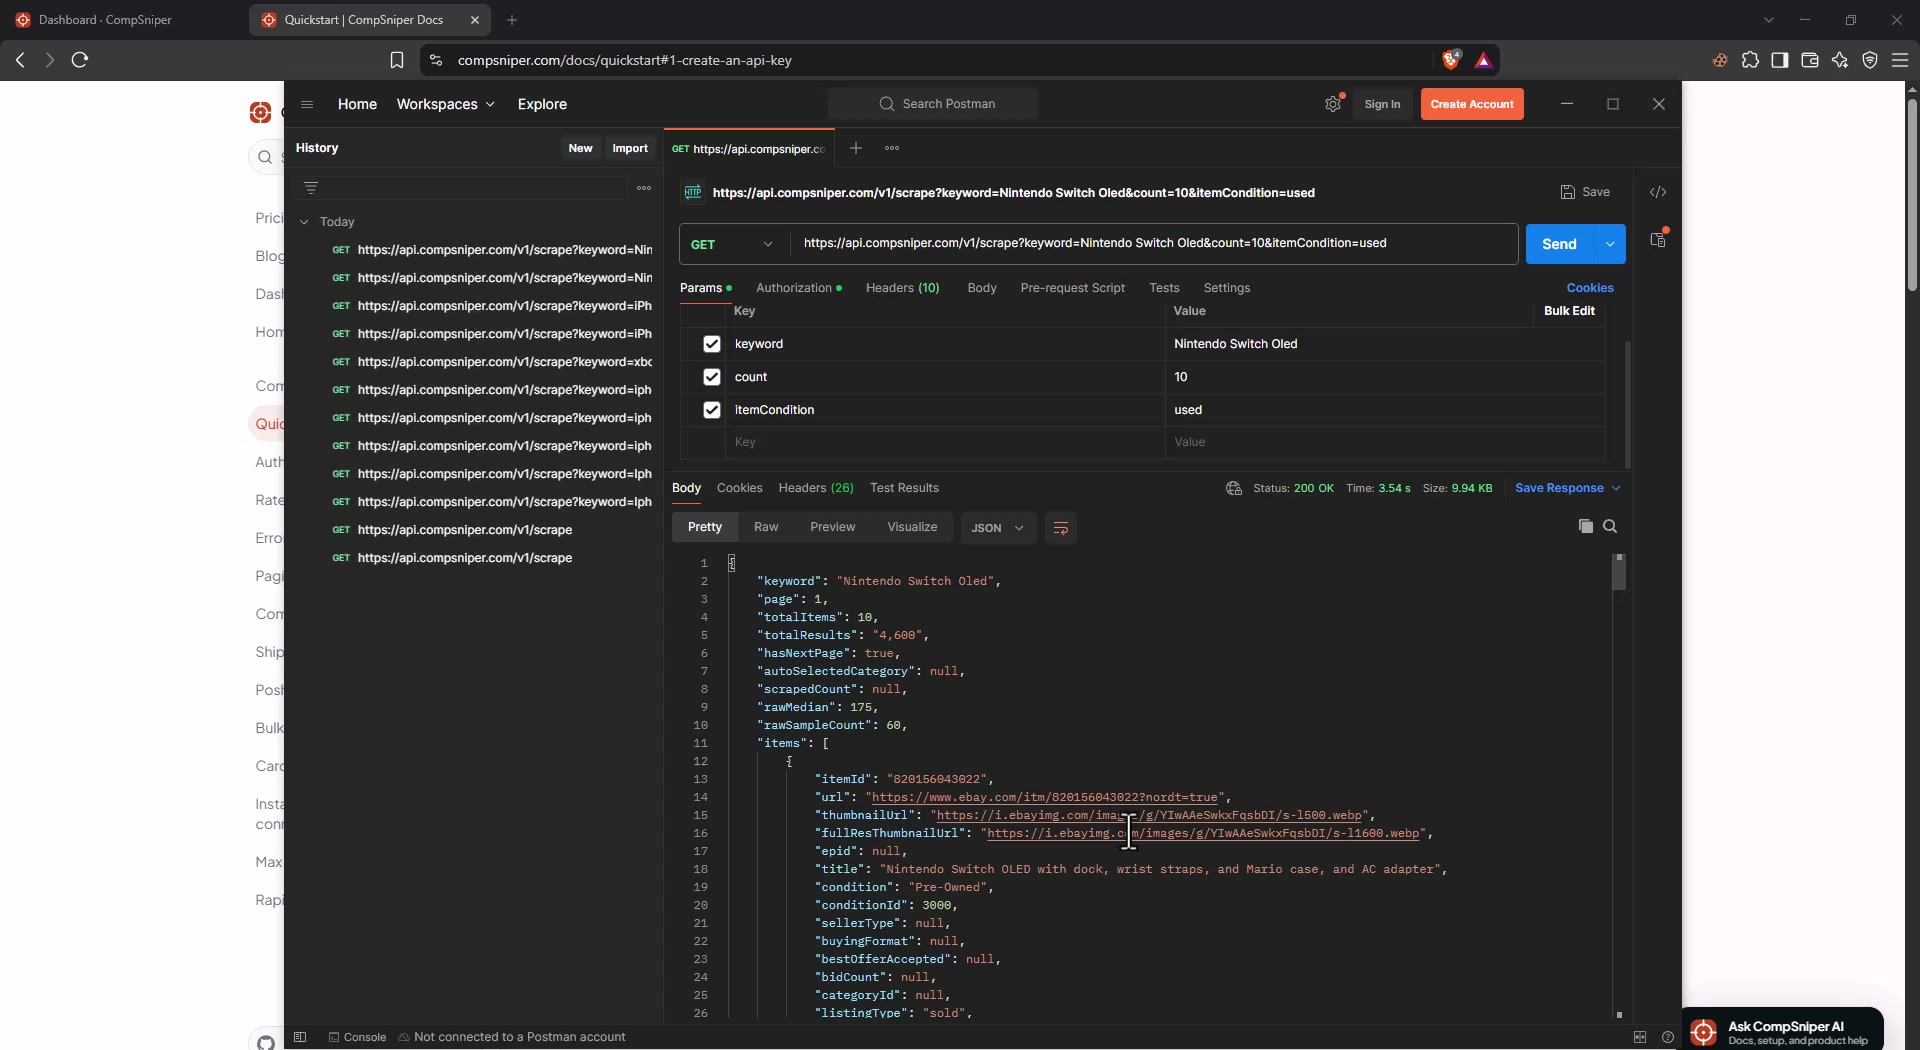Screen dimensions: 1920x1050
Task: Toggle word wrap in response body
Action: point(1061,528)
